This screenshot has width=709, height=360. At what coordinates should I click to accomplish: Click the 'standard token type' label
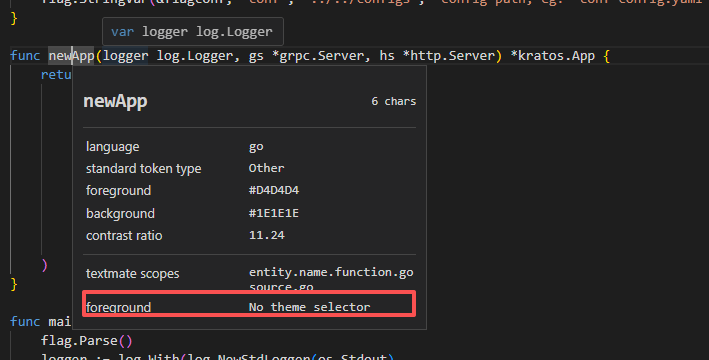[143, 169]
